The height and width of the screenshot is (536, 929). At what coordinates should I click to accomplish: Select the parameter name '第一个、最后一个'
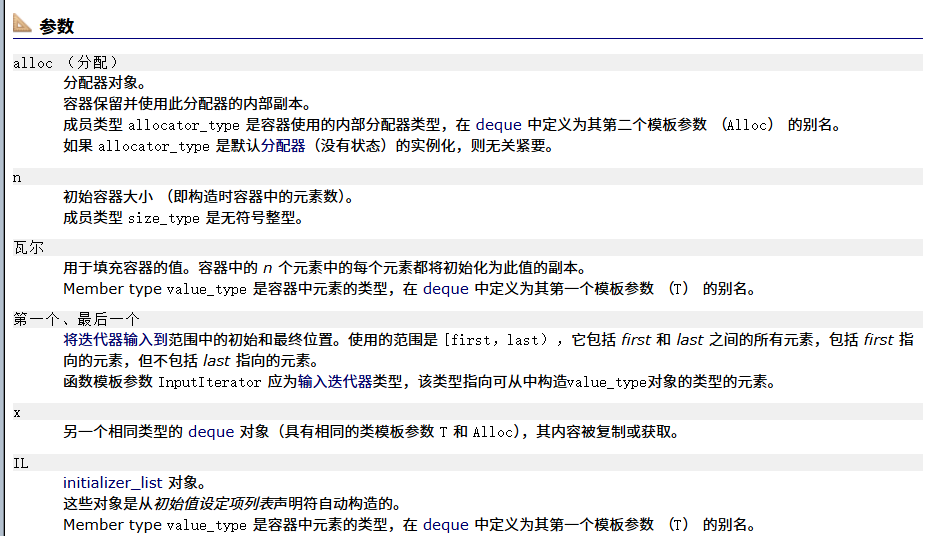pyautogui.click(x=76, y=320)
